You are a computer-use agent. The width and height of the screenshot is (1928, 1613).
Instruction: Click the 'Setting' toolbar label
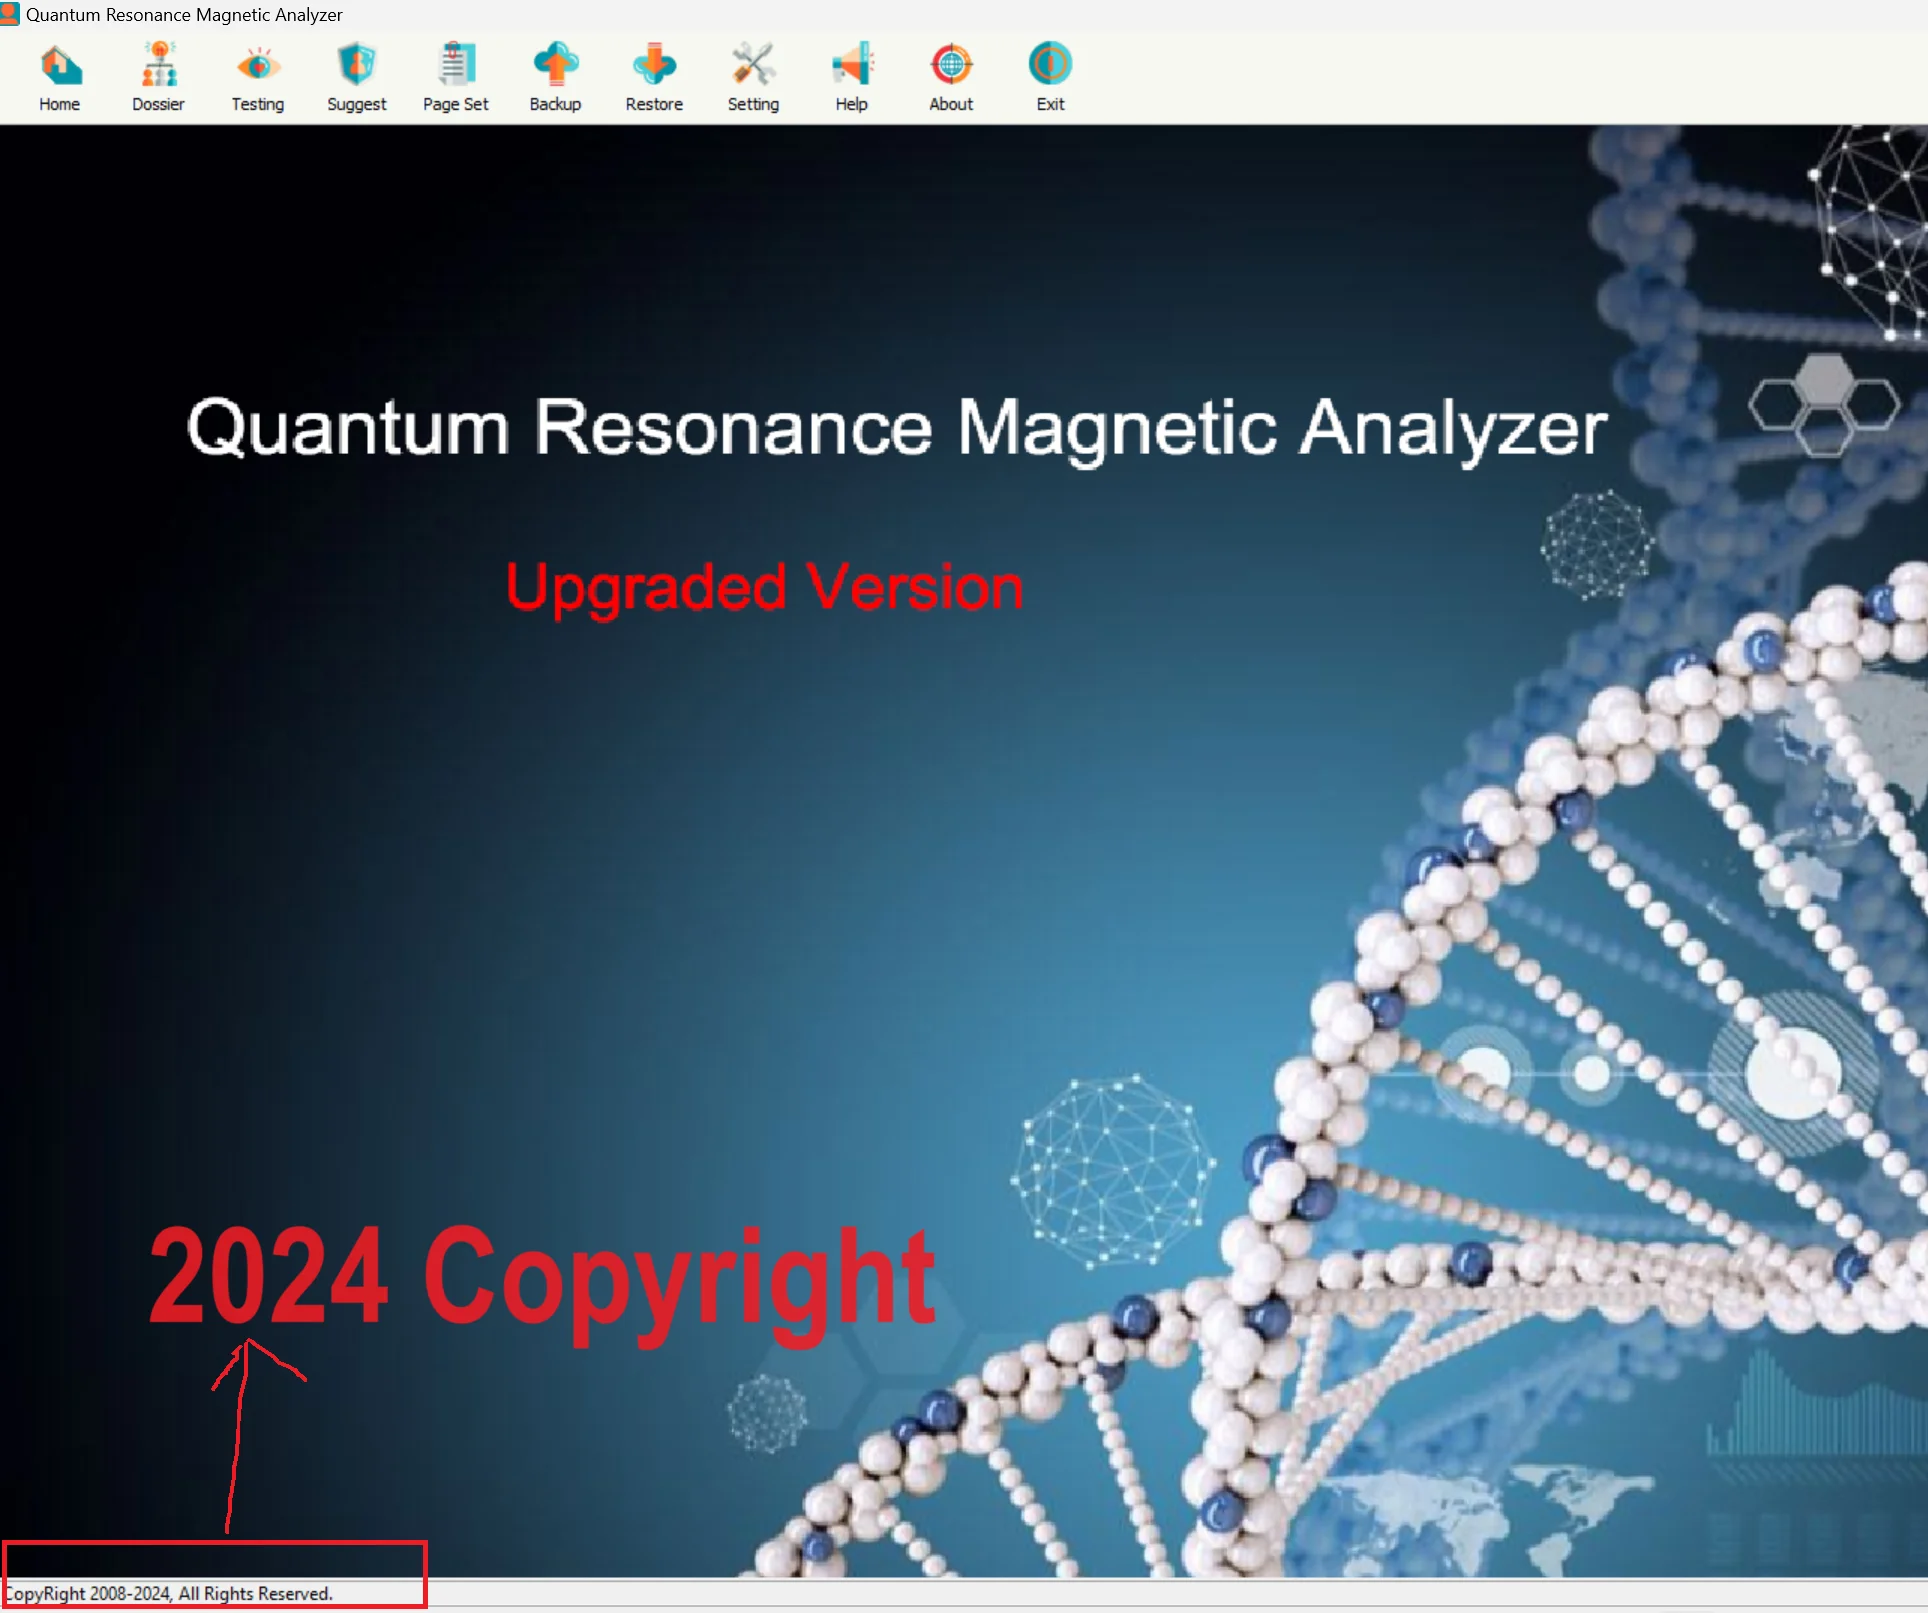pos(753,104)
